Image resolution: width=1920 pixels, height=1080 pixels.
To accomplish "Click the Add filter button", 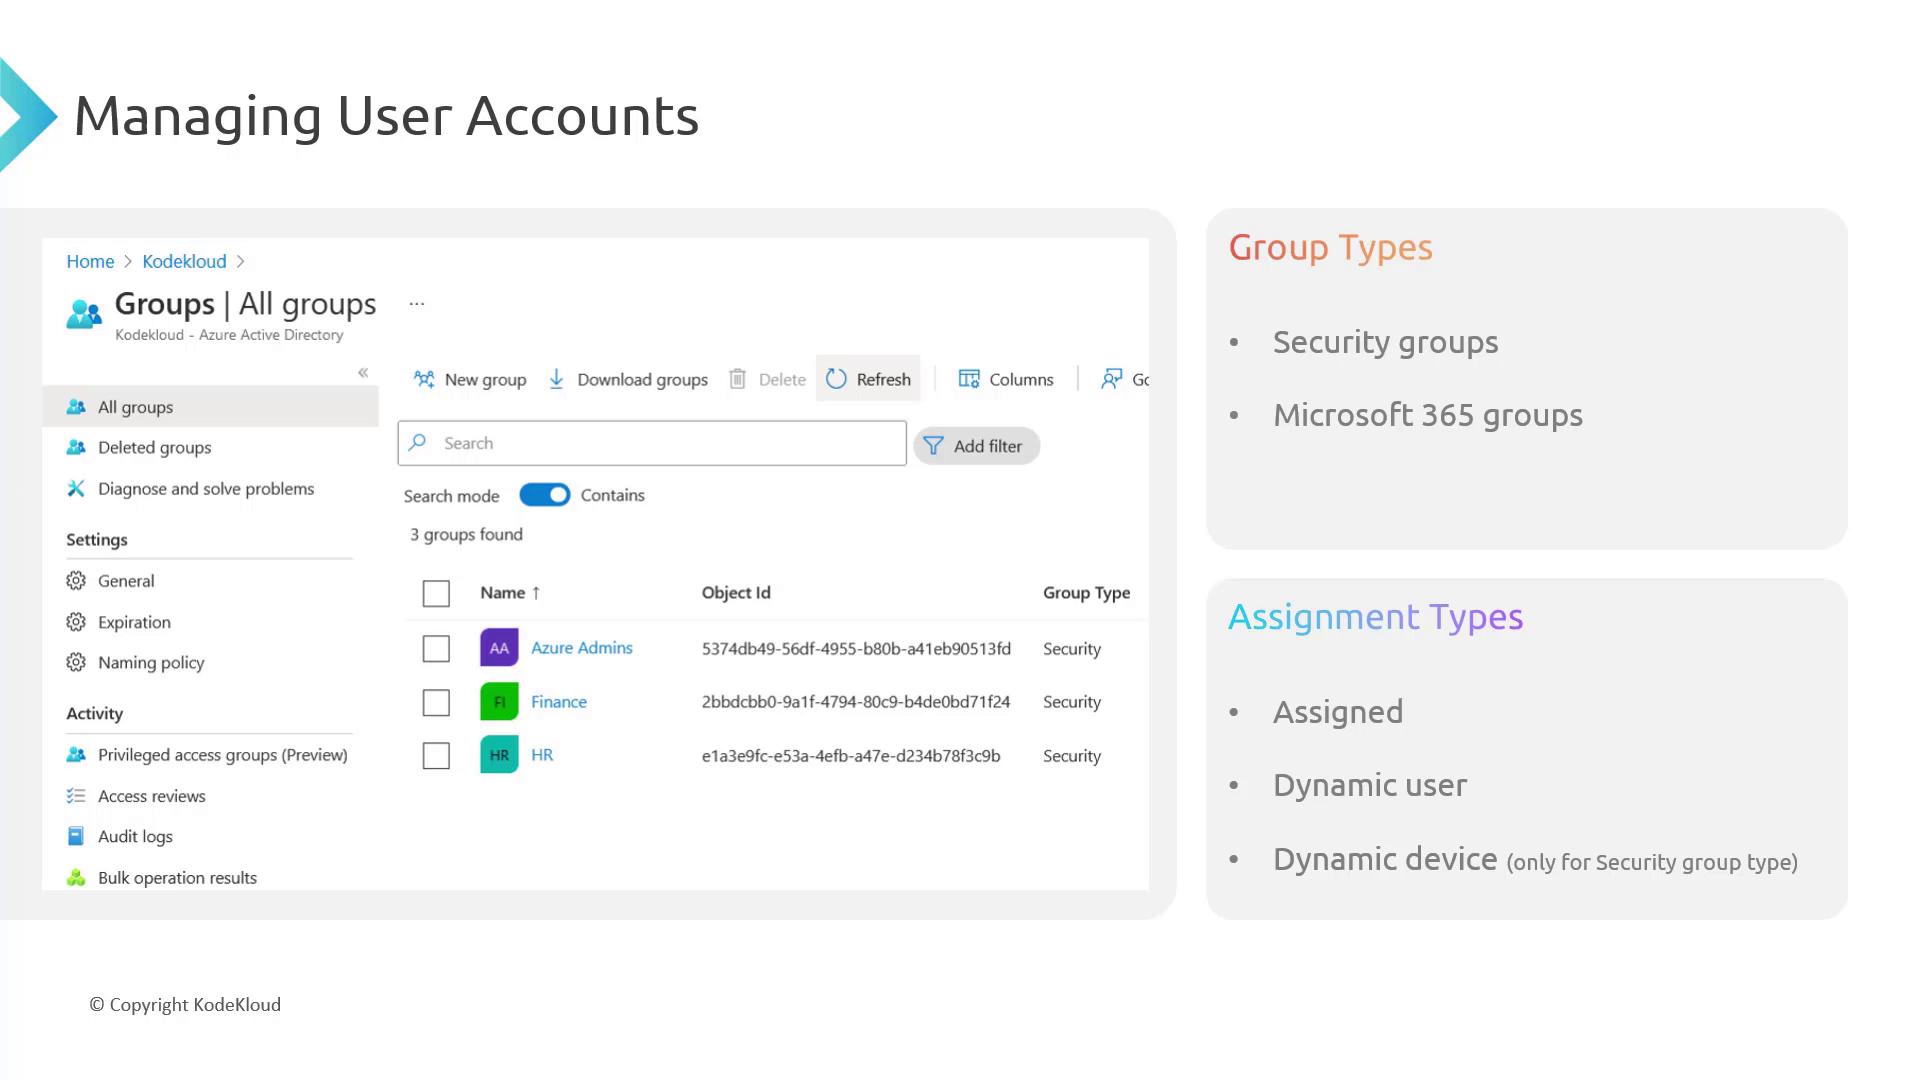I will tap(976, 446).
